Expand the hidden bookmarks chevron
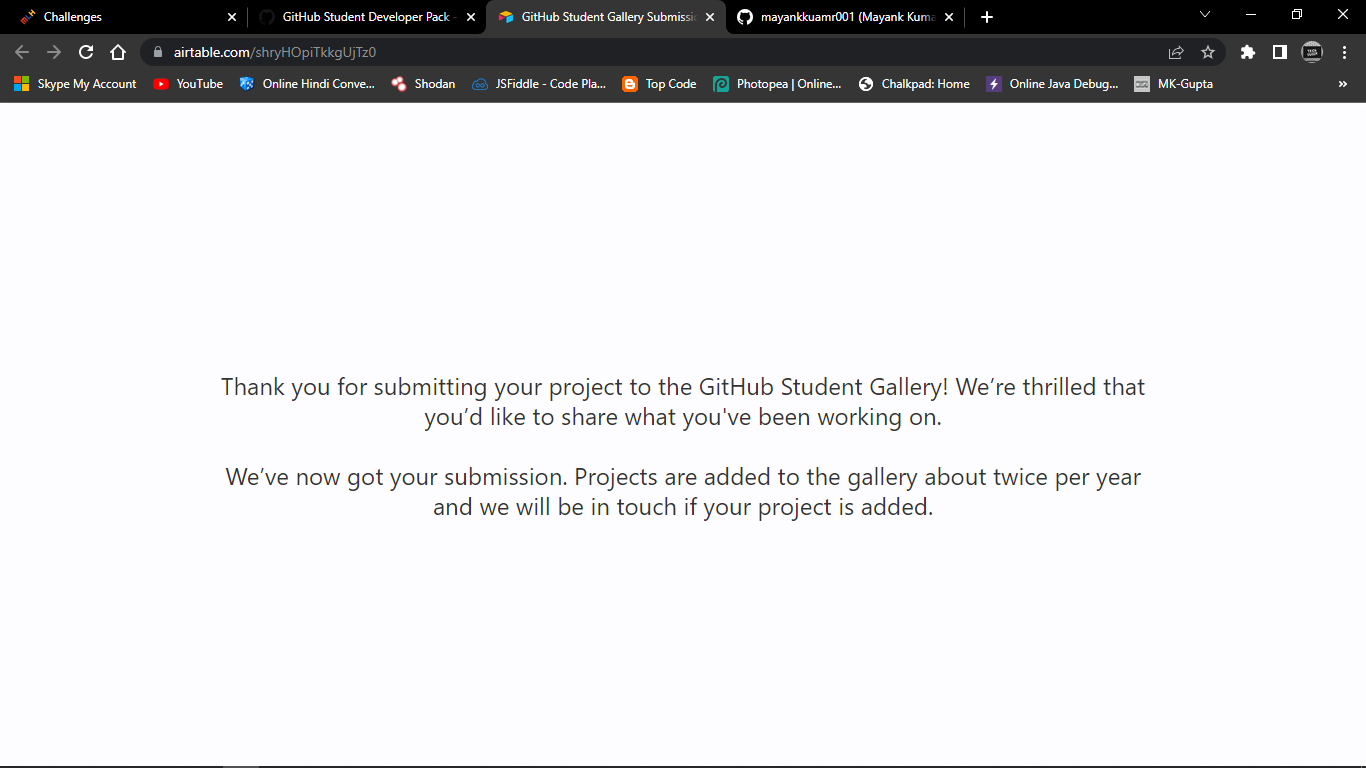Screen dimensions: 1366x768 coord(1342,84)
